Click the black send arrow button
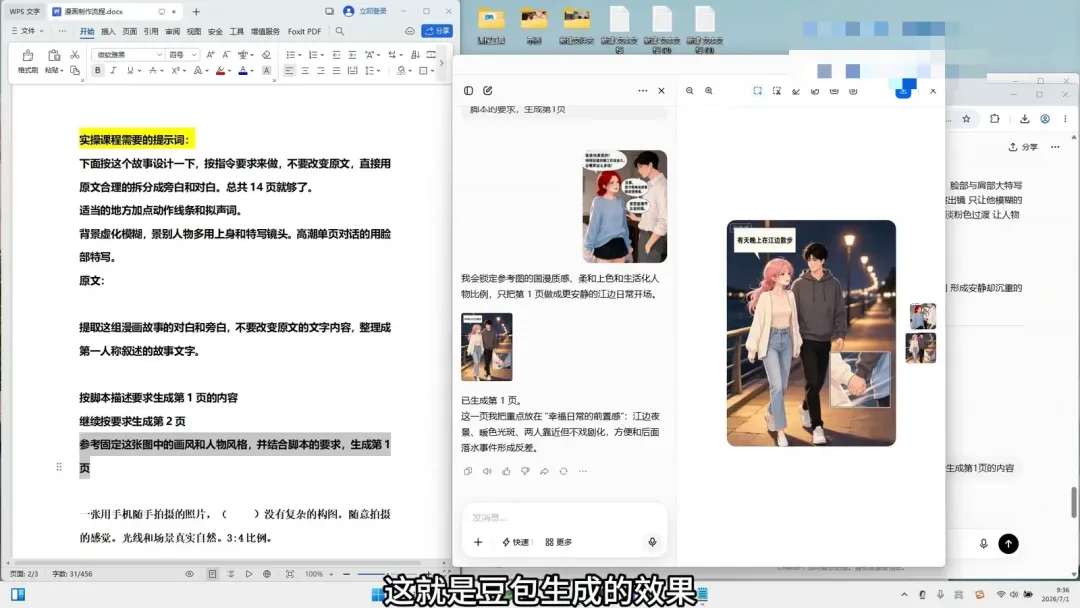 pos(1008,544)
